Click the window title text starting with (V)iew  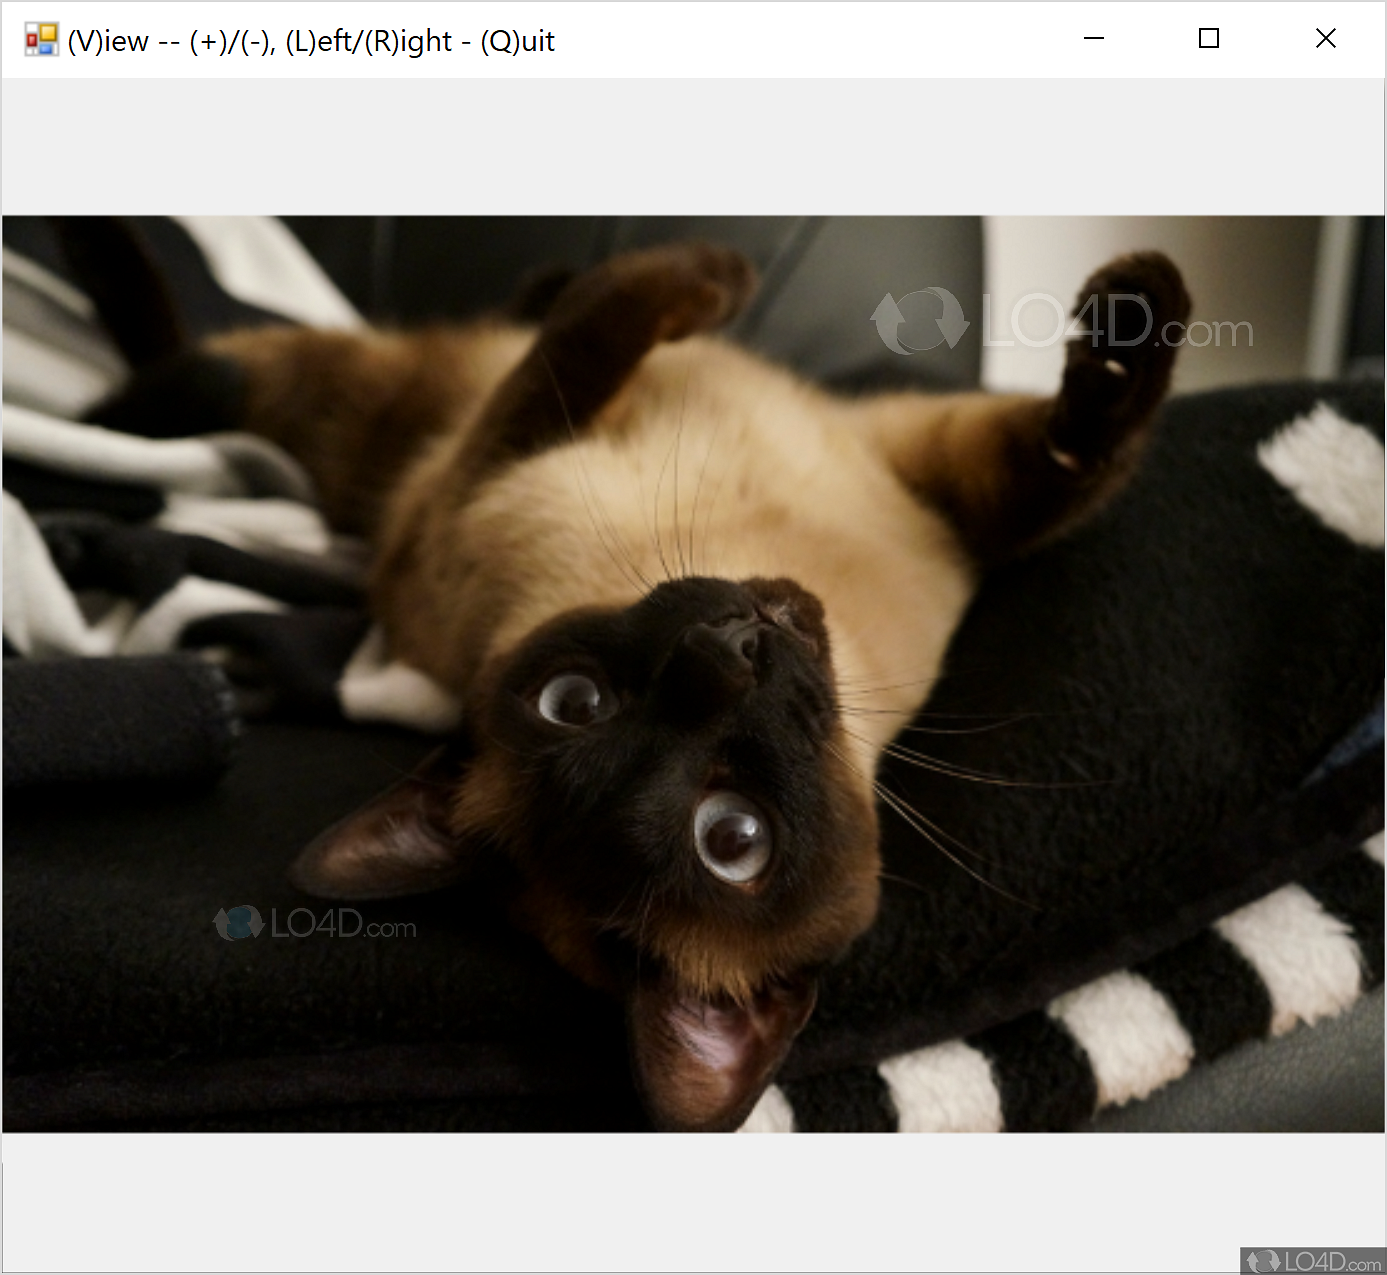pos(311,41)
